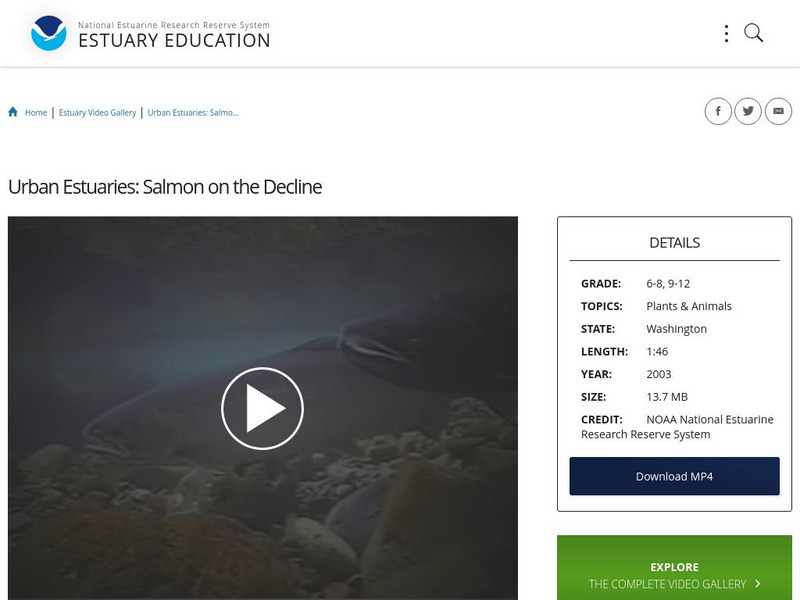The width and height of the screenshot is (800, 600).
Task: Click the Urban Estuaries breadcrumb entry
Action: click(x=195, y=113)
